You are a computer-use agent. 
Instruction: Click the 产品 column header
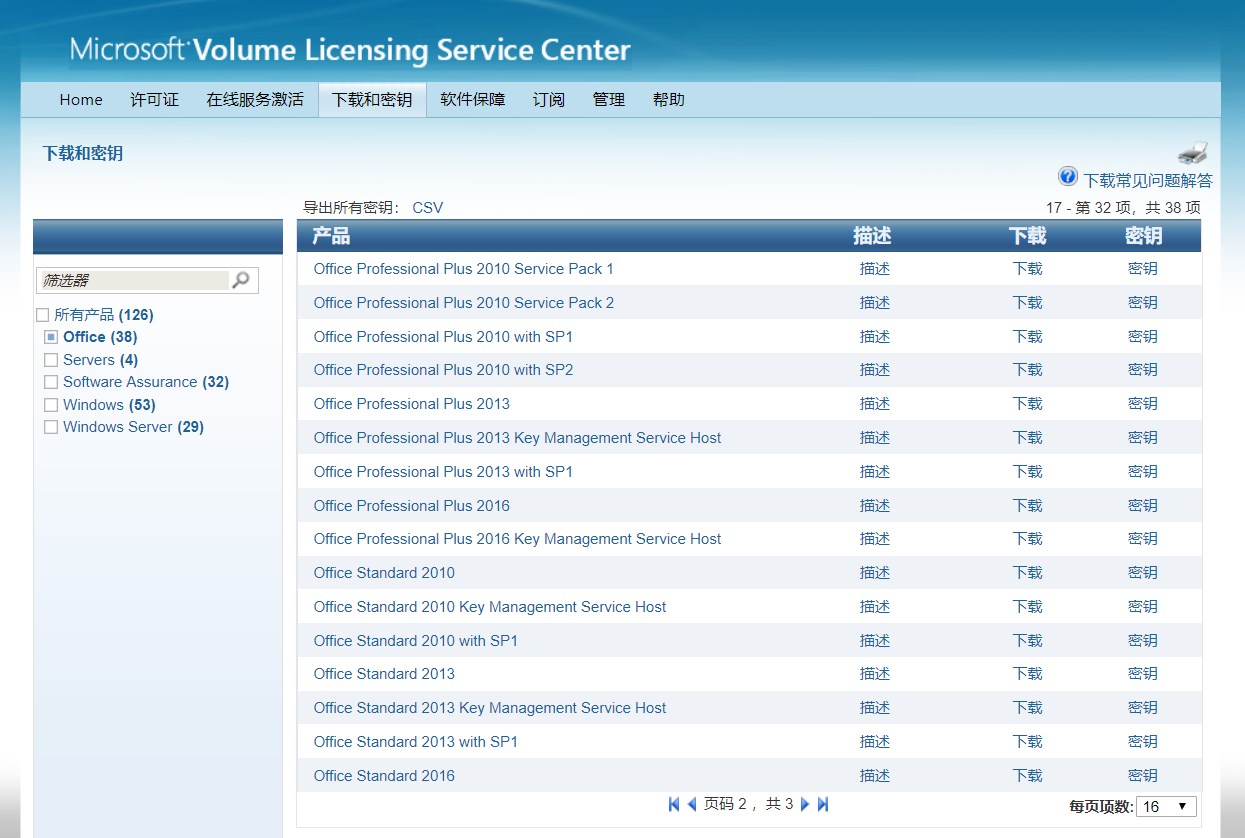[x=331, y=236]
